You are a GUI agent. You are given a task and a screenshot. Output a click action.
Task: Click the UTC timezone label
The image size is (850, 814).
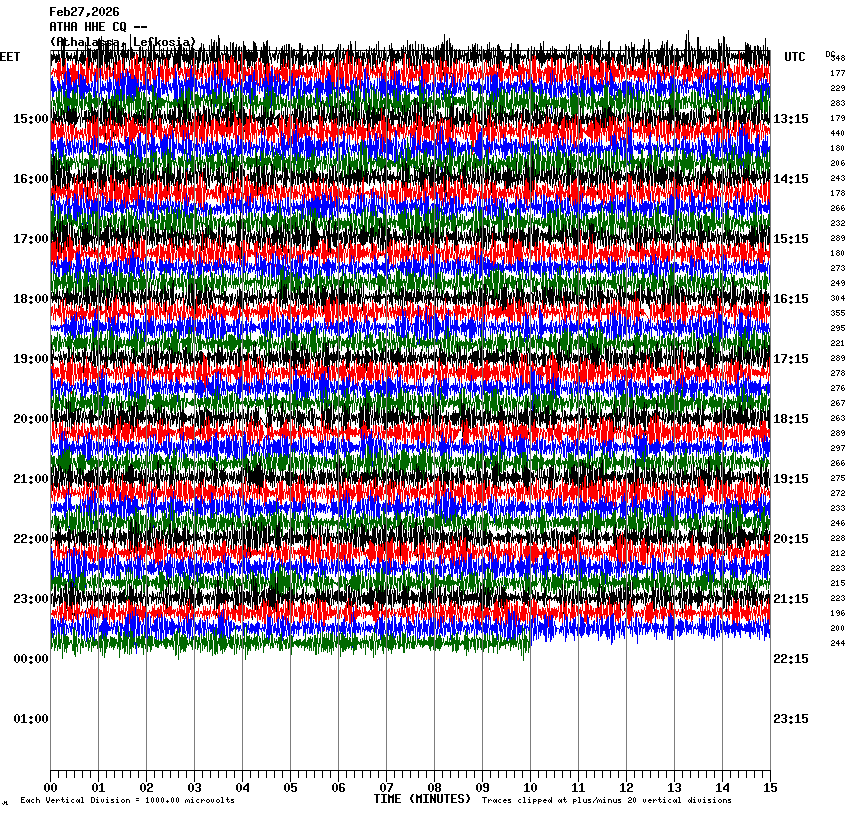(795, 57)
